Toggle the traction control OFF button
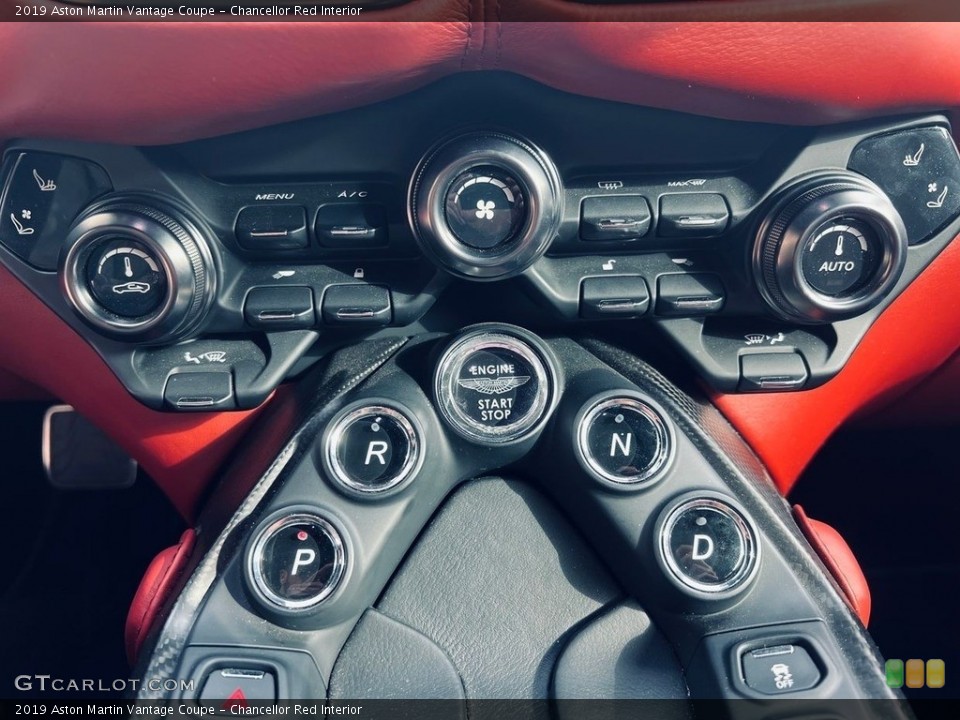 (x=781, y=669)
